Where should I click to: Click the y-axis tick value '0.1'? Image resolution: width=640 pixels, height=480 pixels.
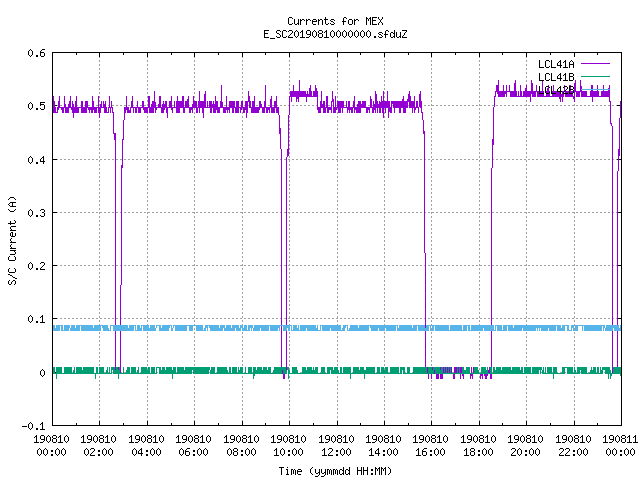coord(36,319)
